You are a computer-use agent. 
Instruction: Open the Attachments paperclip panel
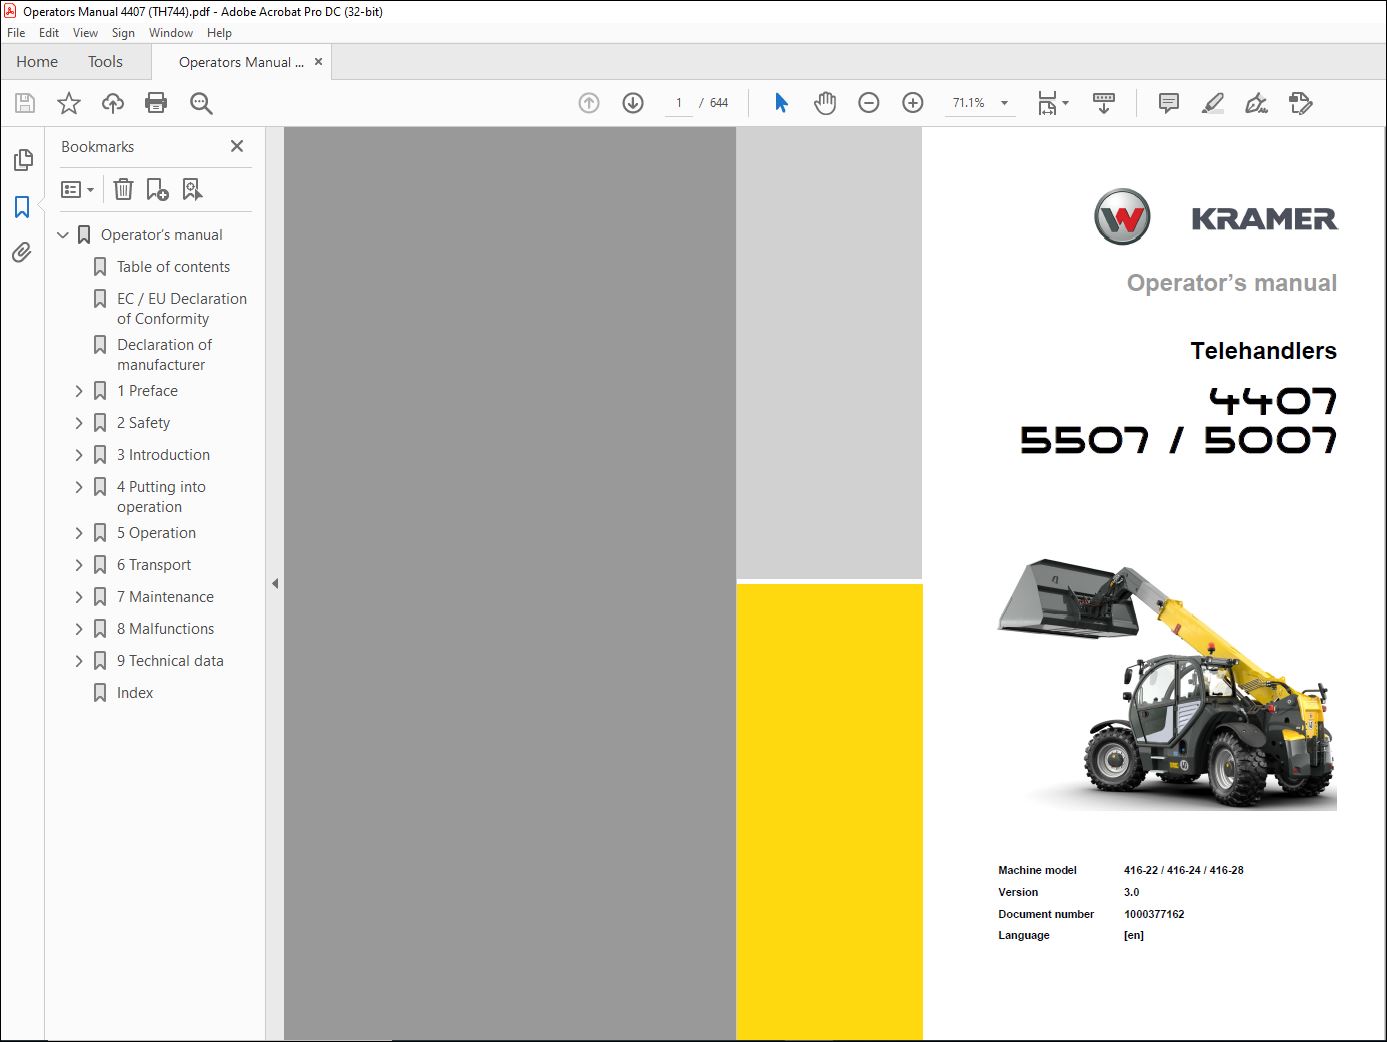coord(22,253)
